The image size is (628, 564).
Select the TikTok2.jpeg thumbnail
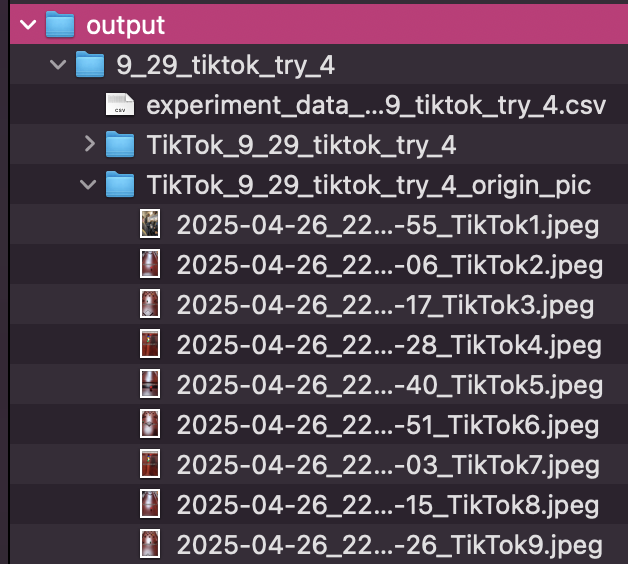click(150, 264)
